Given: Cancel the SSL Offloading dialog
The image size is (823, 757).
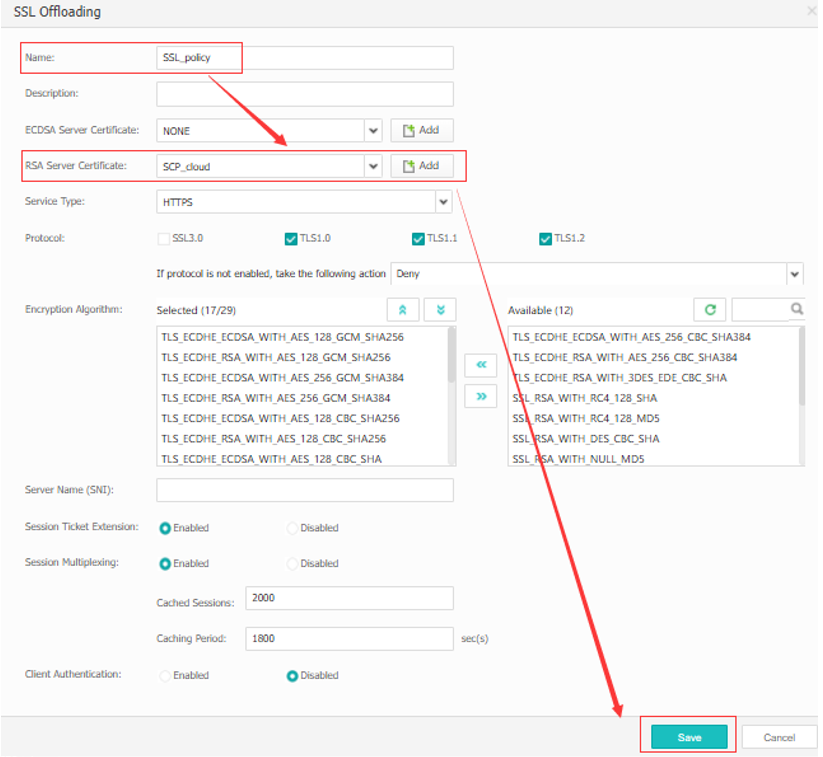Looking at the screenshot, I should coord(779,737).
